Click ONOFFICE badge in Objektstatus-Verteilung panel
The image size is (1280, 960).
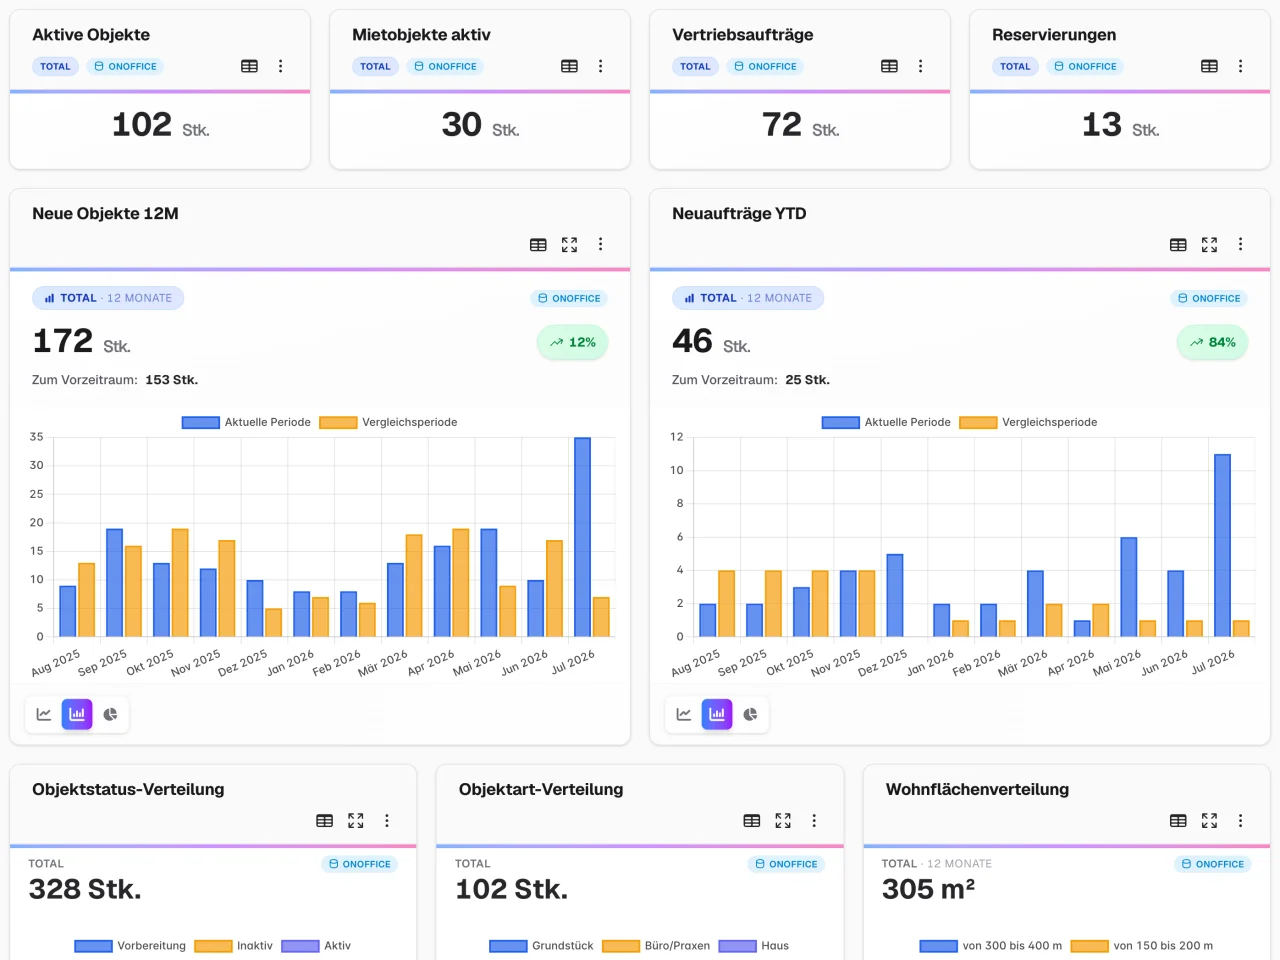click(359, 864)
